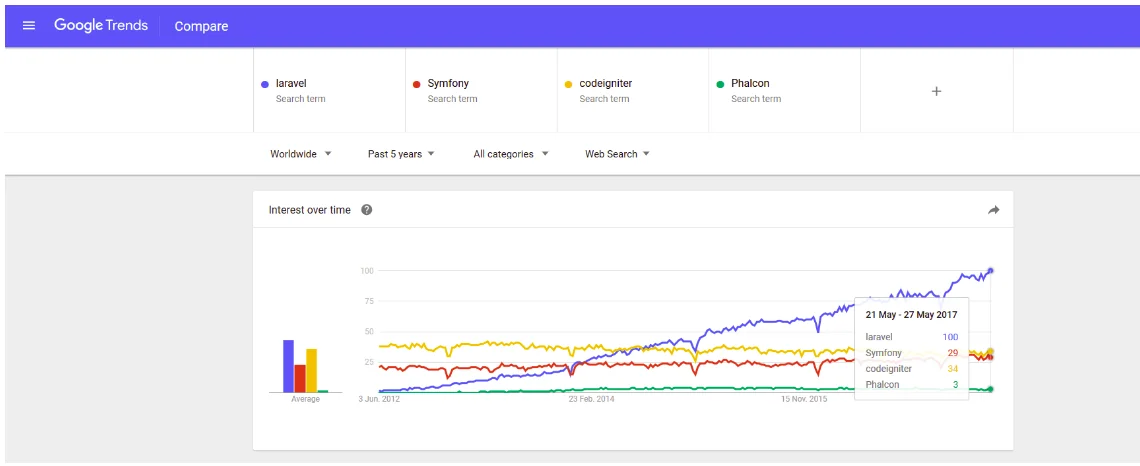This screenshot has height=466, width=1140.
Task: Click the green Phalcon color dot
Action: click(720, 84)
